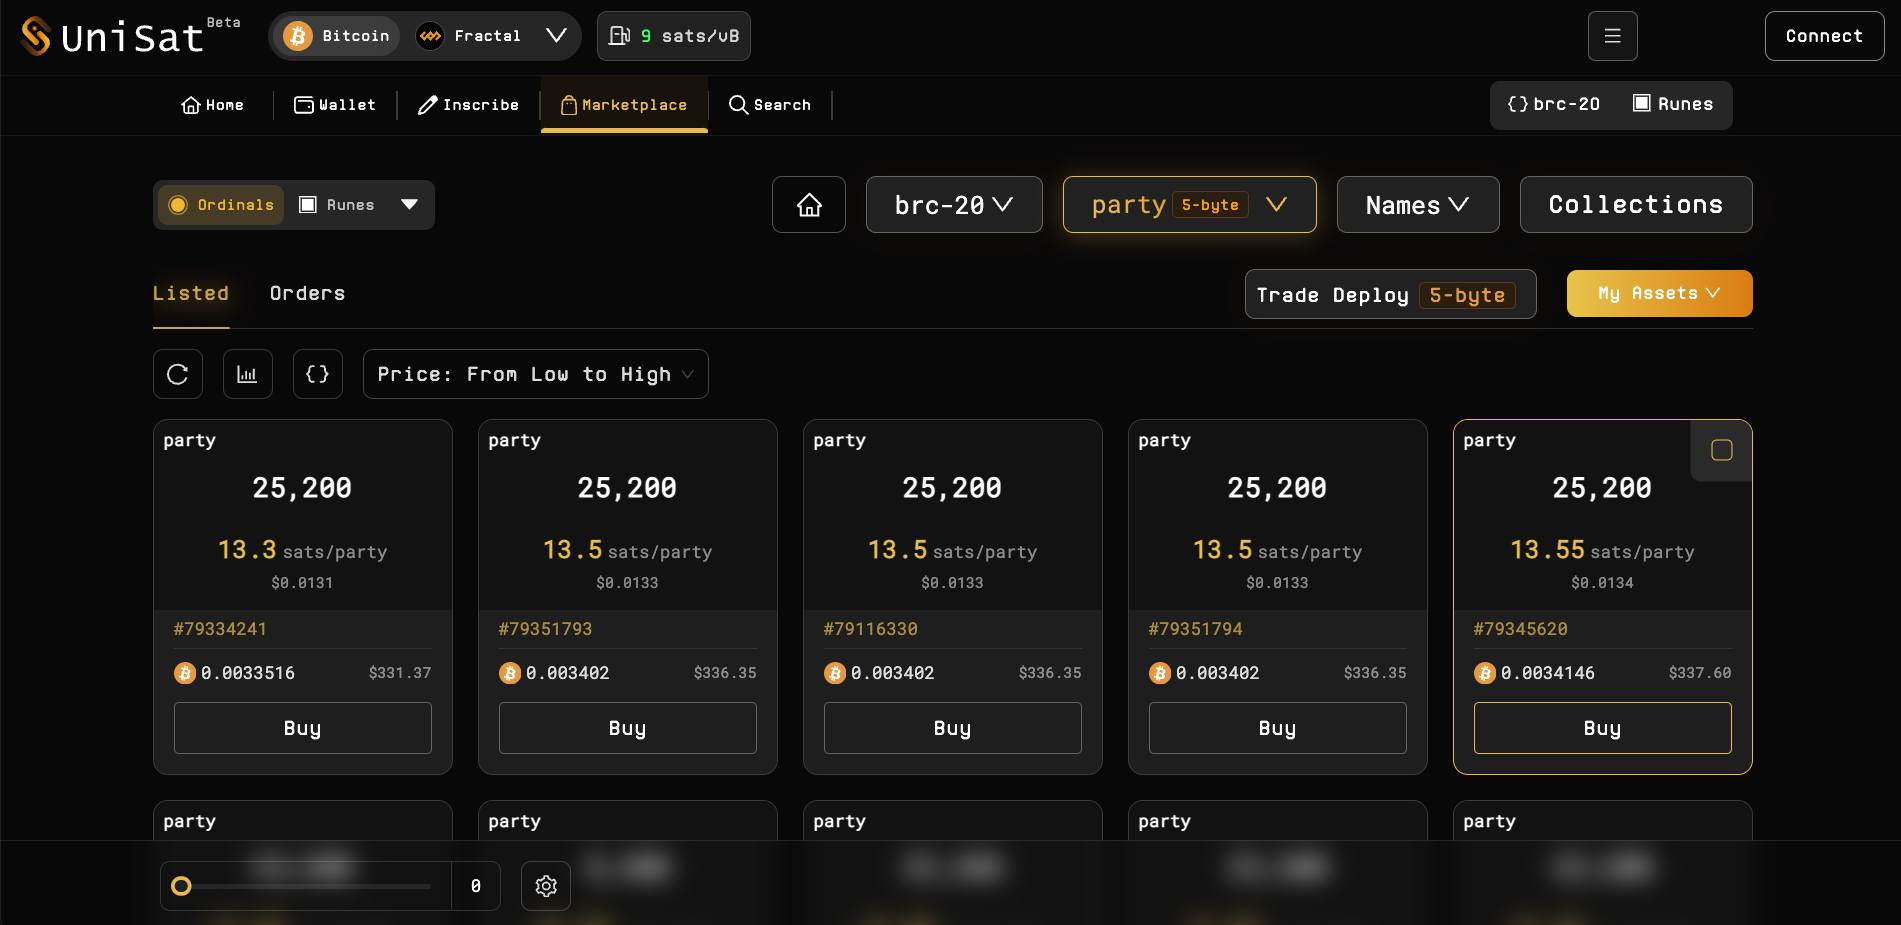Check the select box on listing #79345620
The image size is (1901, 925).
[x=1721, y=450]
